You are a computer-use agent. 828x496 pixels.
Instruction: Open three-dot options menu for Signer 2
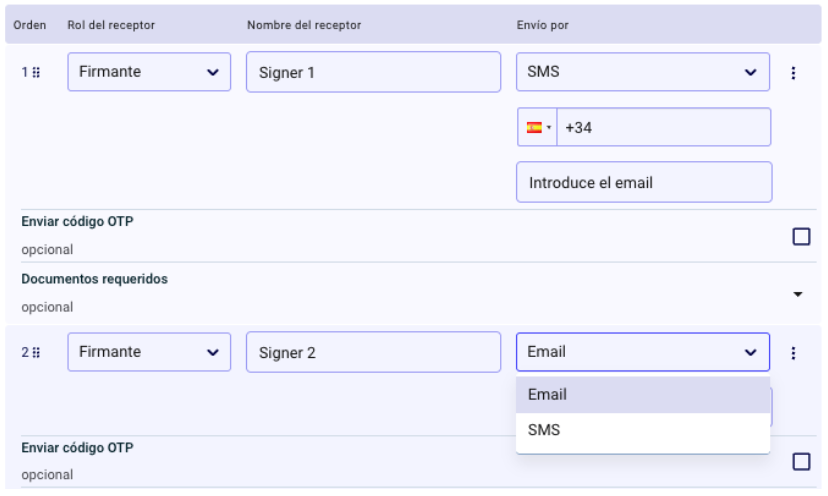(794, 353)
